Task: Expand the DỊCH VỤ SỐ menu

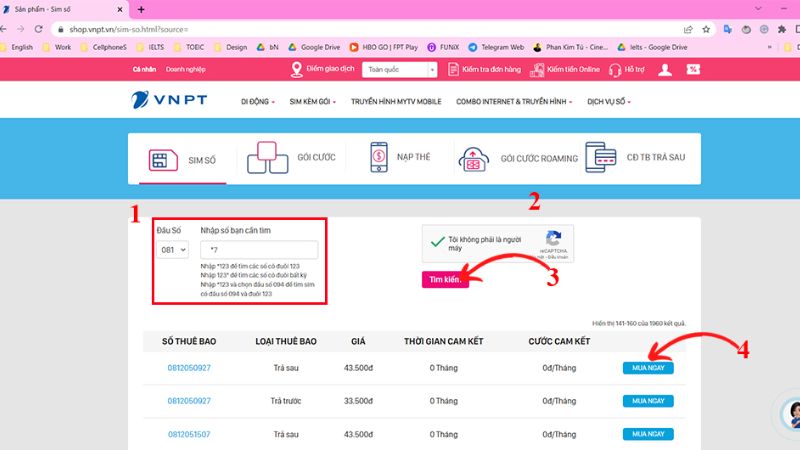Action: tap(609, 102)
